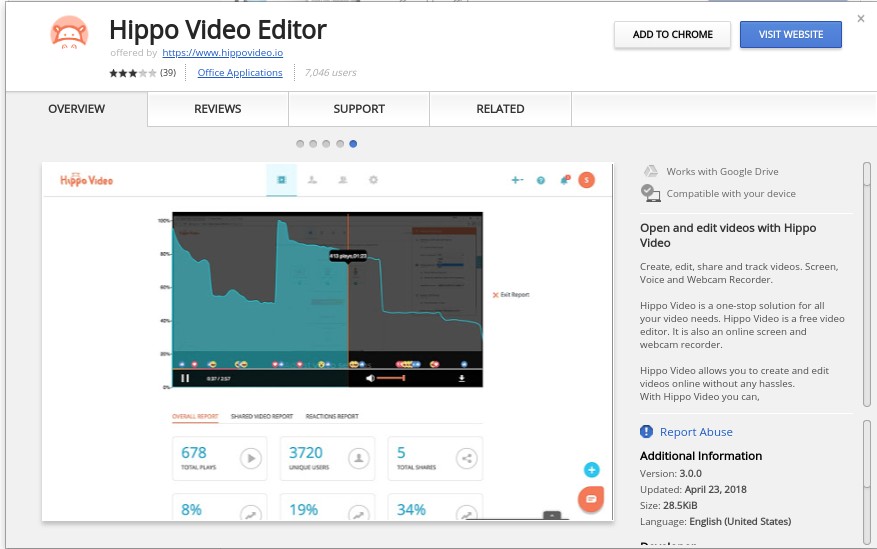Select the OVERALL REPORT tab in preview
The width and height of the screenshot is (877, 549).
195,417
